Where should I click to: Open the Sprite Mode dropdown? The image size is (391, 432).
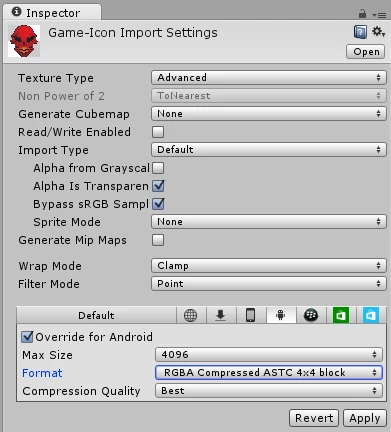pyautogui.click(x=269, y=222)
